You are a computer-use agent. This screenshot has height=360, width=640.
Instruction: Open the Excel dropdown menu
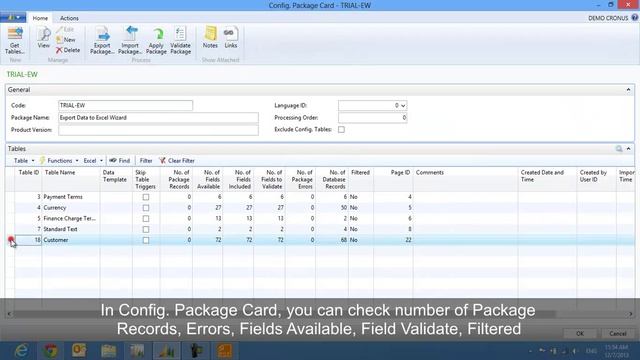pos(93,160)
